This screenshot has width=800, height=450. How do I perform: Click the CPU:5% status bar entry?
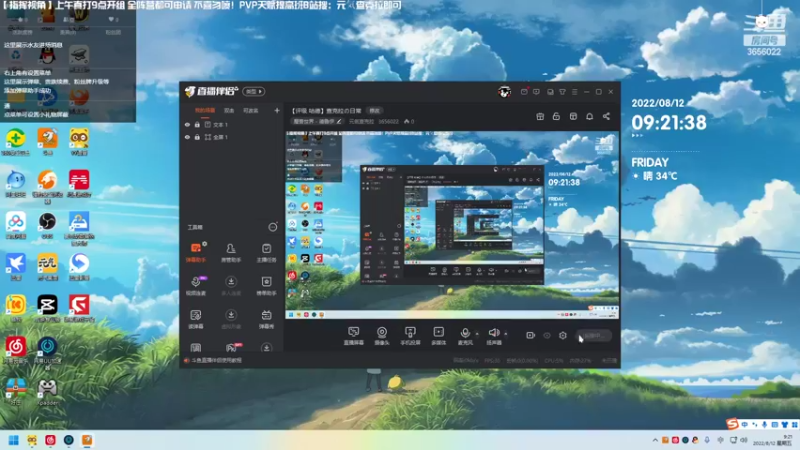(x=555, y=361)
